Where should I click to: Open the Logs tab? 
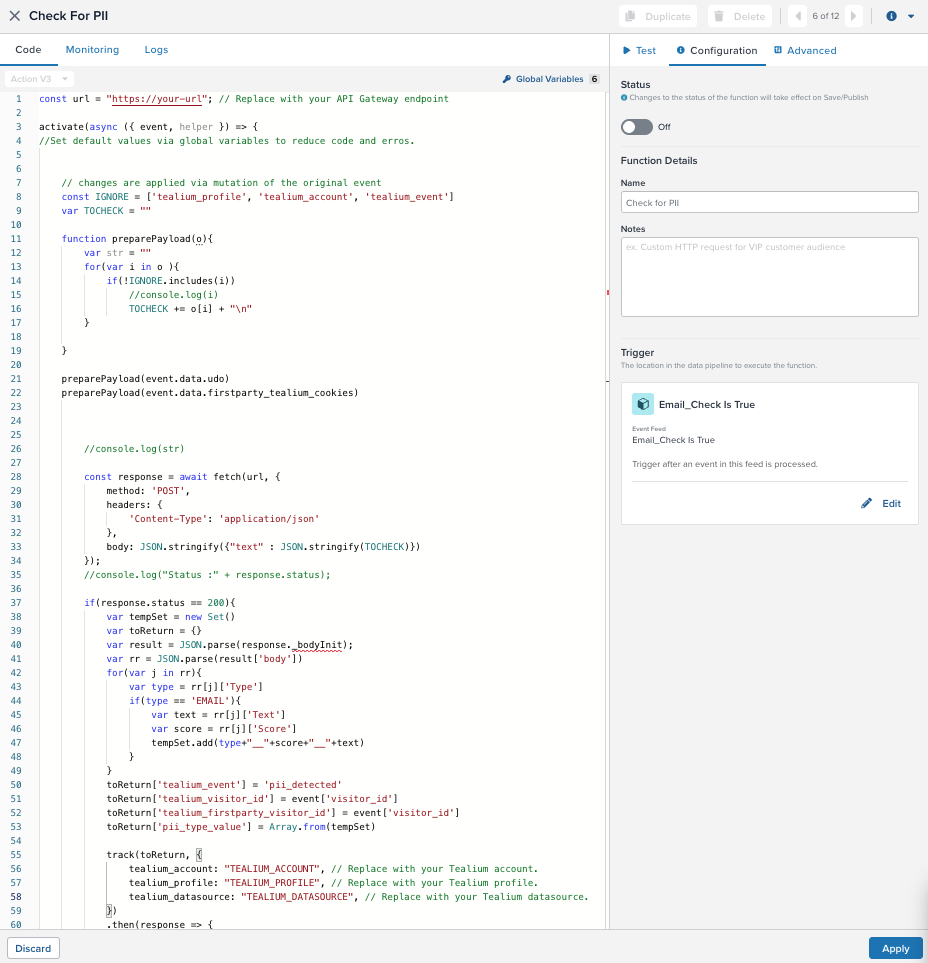pos(156,50)
